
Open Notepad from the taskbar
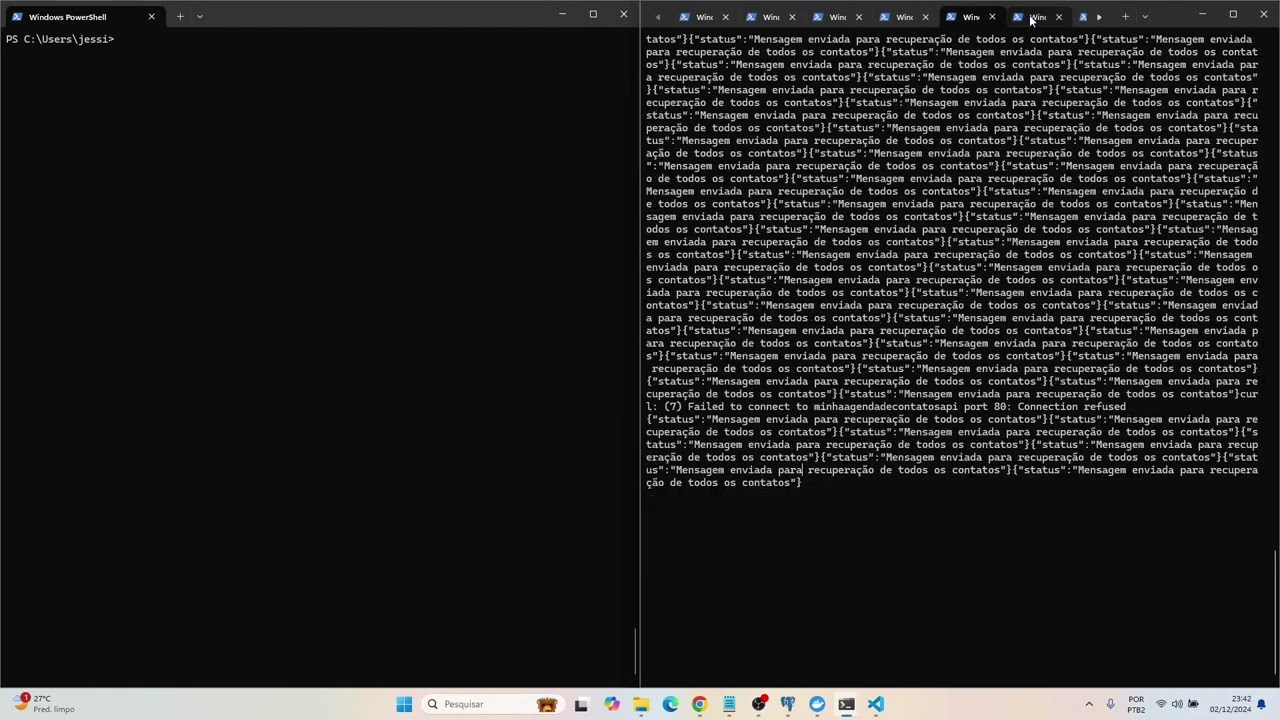coord(729,704)
